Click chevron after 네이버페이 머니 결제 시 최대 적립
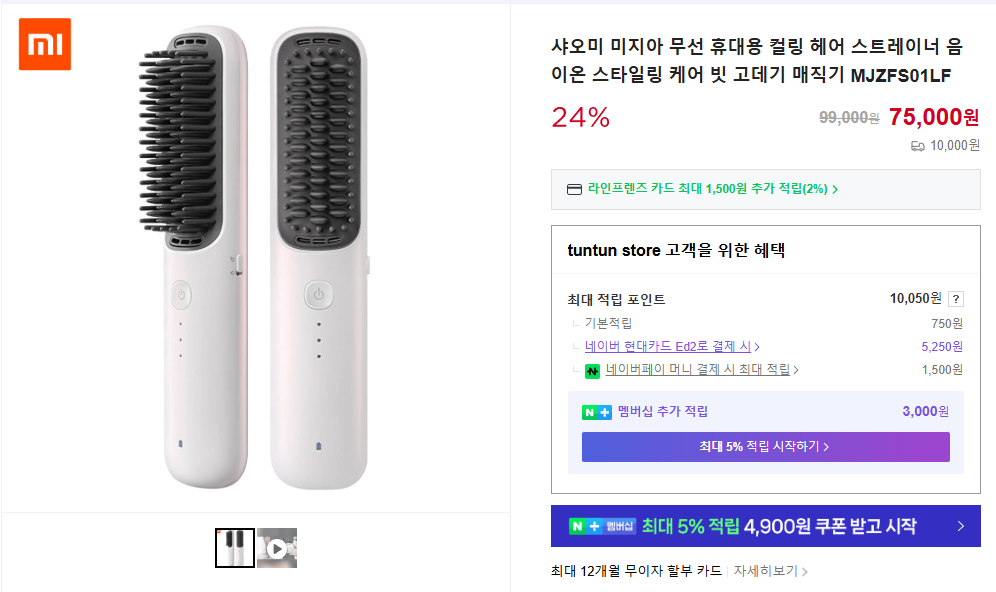This screenshot has height=592, width=996. (x=796, y=370)
